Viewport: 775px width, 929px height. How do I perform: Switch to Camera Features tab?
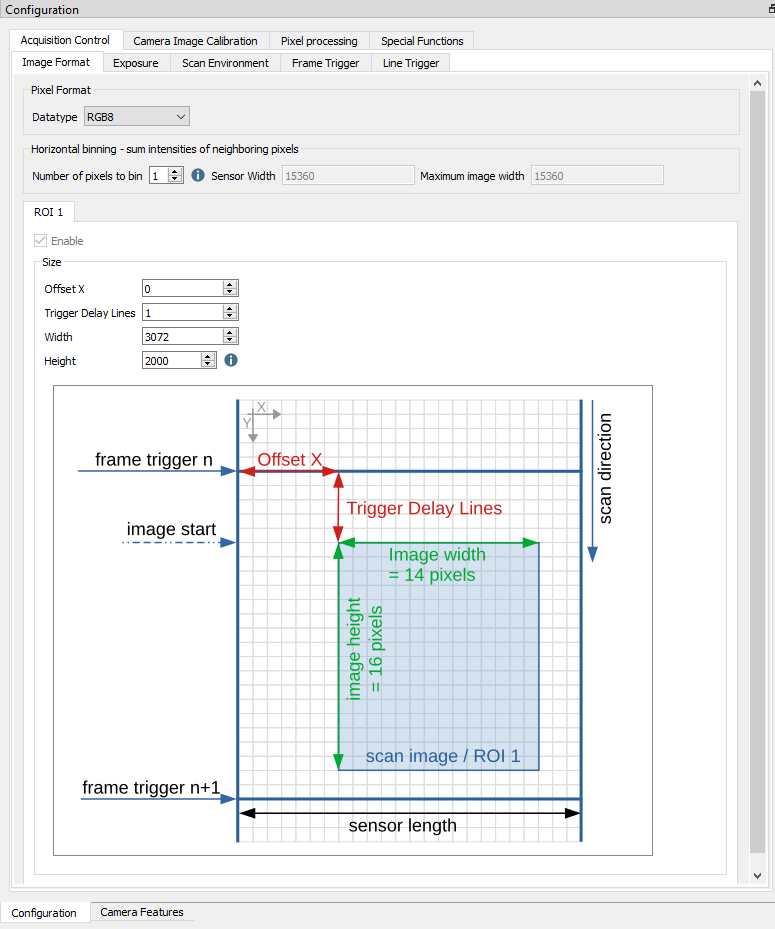(x=142, y=912)
